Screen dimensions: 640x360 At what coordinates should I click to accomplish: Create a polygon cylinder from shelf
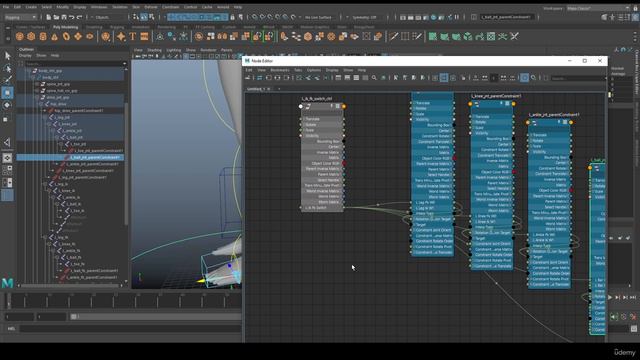[x=43, y=37]
